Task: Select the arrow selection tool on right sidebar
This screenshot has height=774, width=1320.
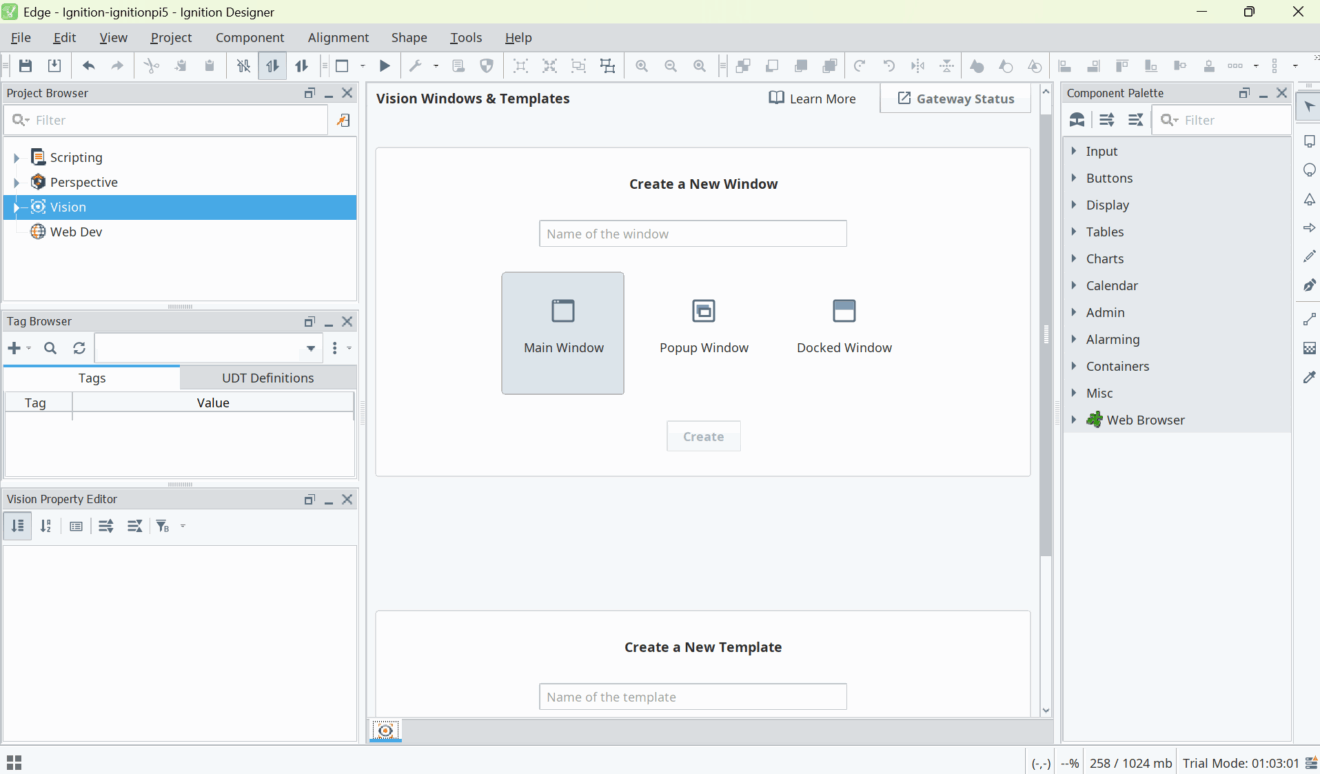Action: pos(1309,107)
